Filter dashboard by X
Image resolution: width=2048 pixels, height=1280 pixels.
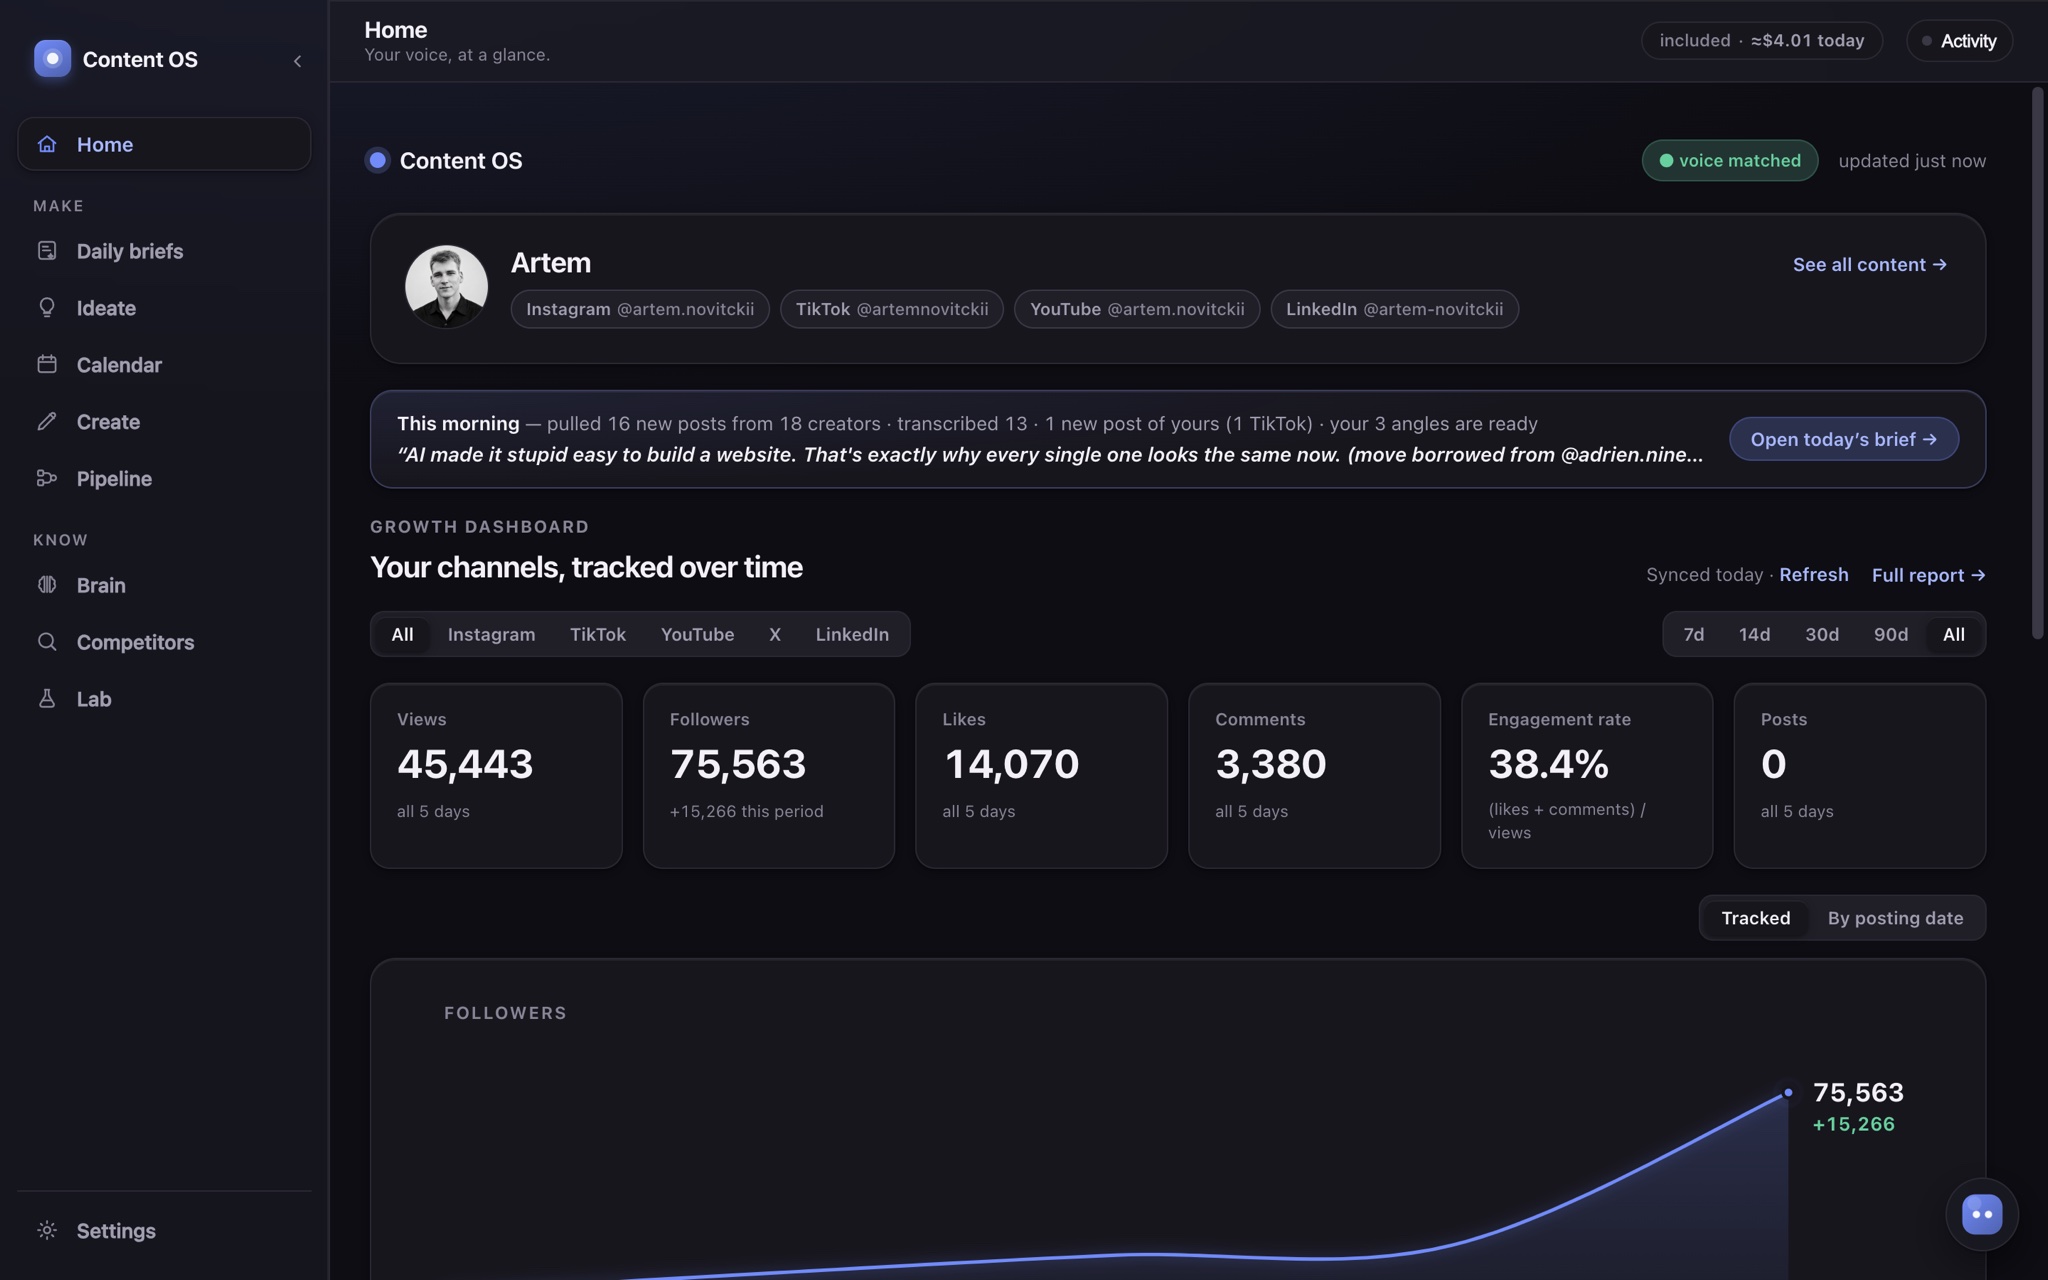tap(775, 634)
